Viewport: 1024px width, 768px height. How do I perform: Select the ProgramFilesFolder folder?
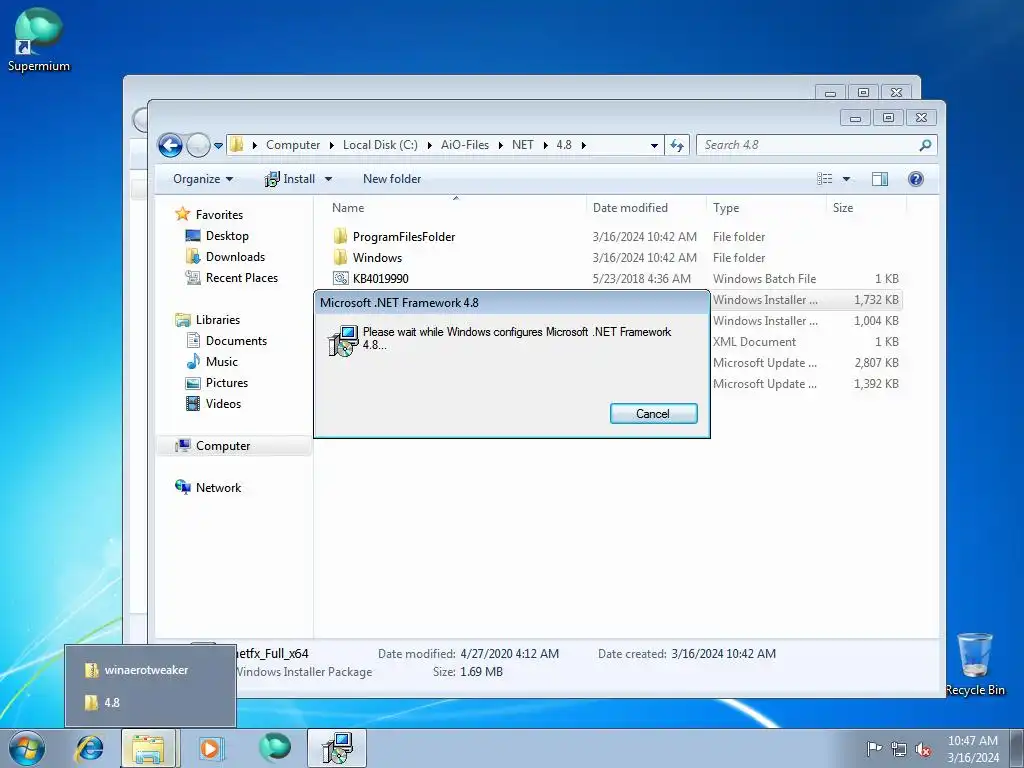tap(404, 236)
